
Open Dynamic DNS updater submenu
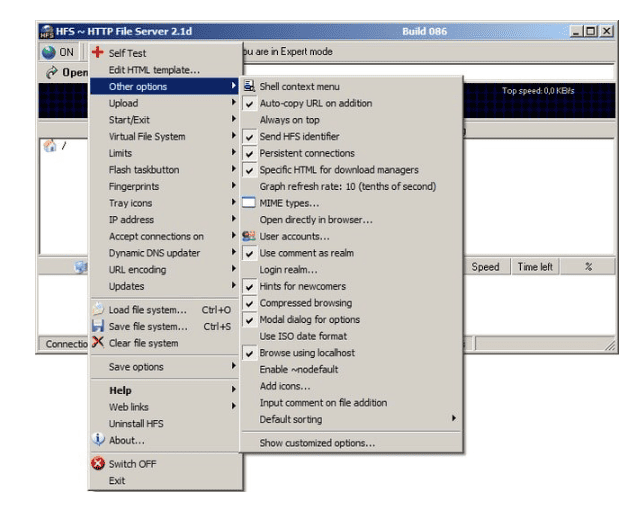pyautogui.click(x=164, y=253)
